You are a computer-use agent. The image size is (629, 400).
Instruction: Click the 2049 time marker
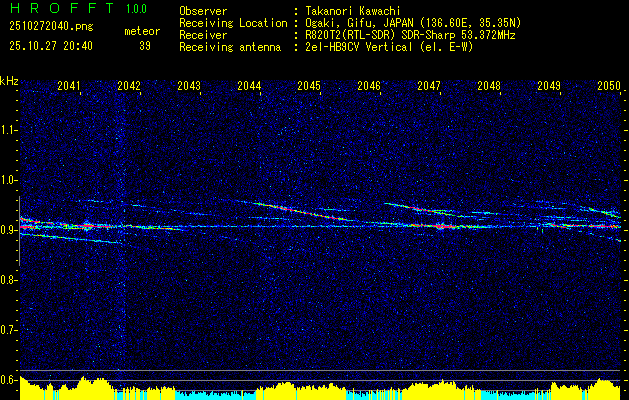(x=549, y=85)
